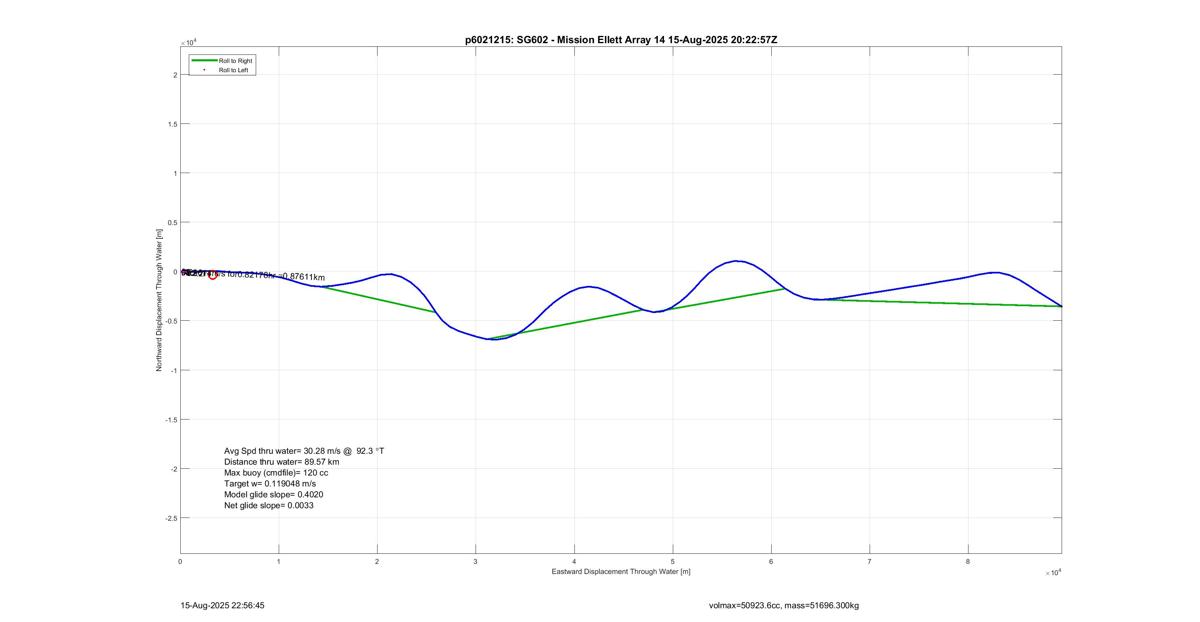
Task: Click the blue track peak near eastward 5.6
Action: point(737,261)
